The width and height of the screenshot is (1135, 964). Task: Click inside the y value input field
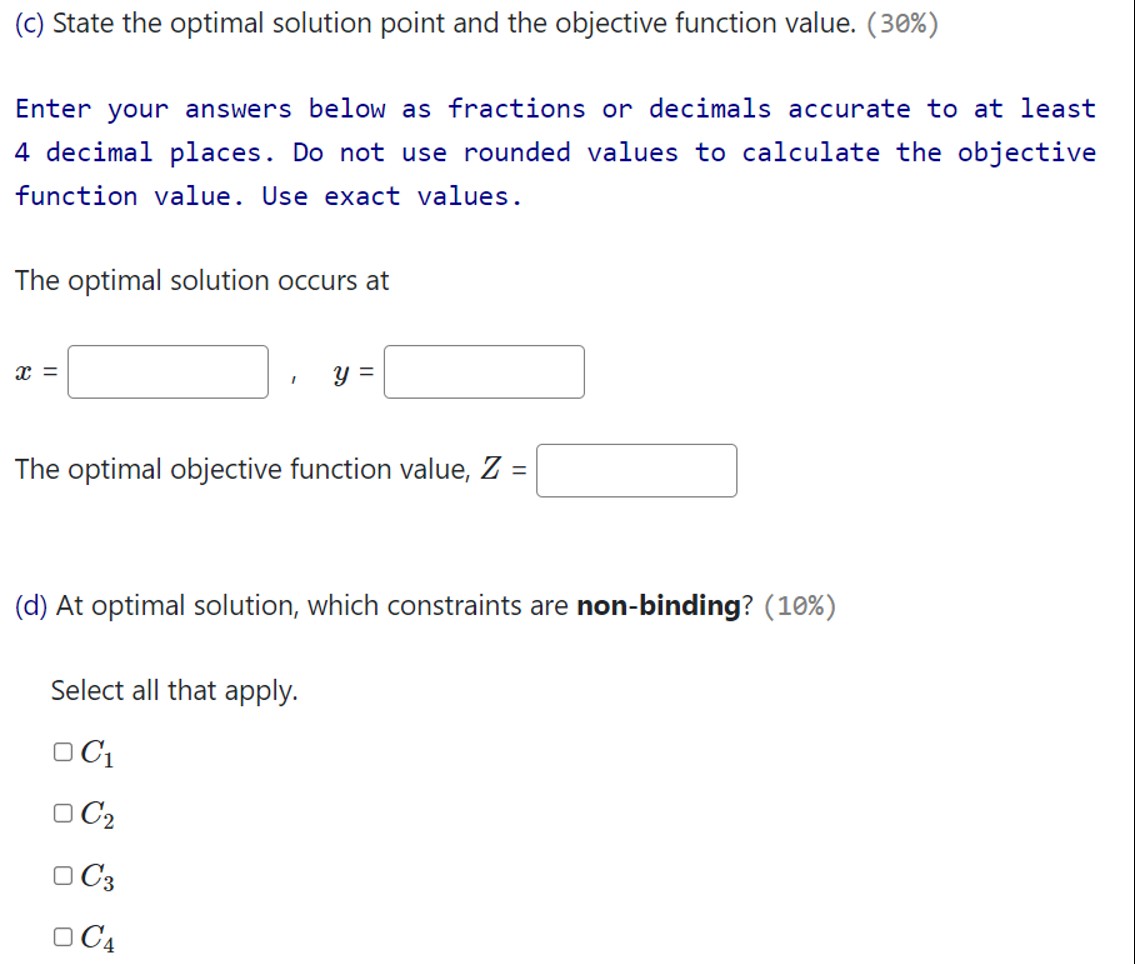point(484,371)
